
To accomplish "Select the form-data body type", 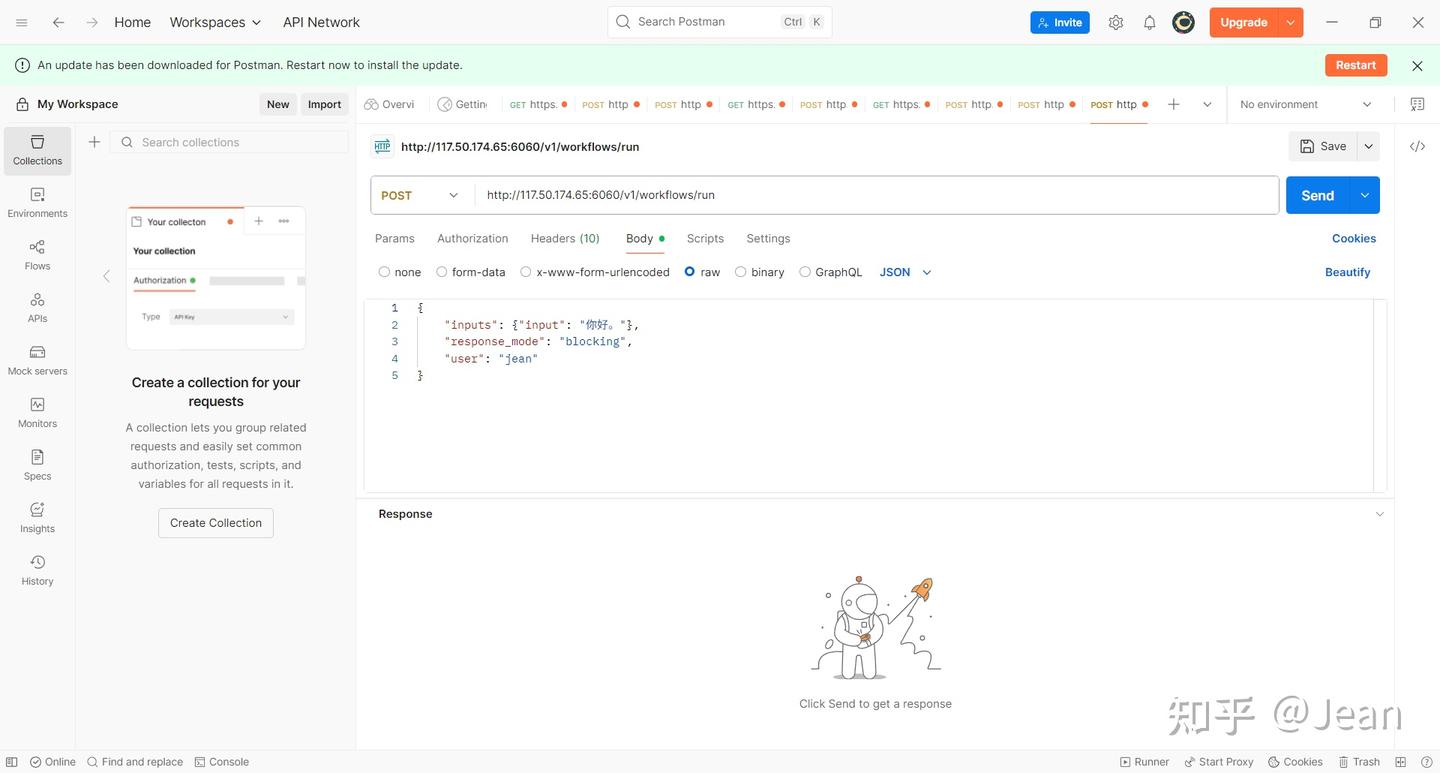I will pos(442,271).
